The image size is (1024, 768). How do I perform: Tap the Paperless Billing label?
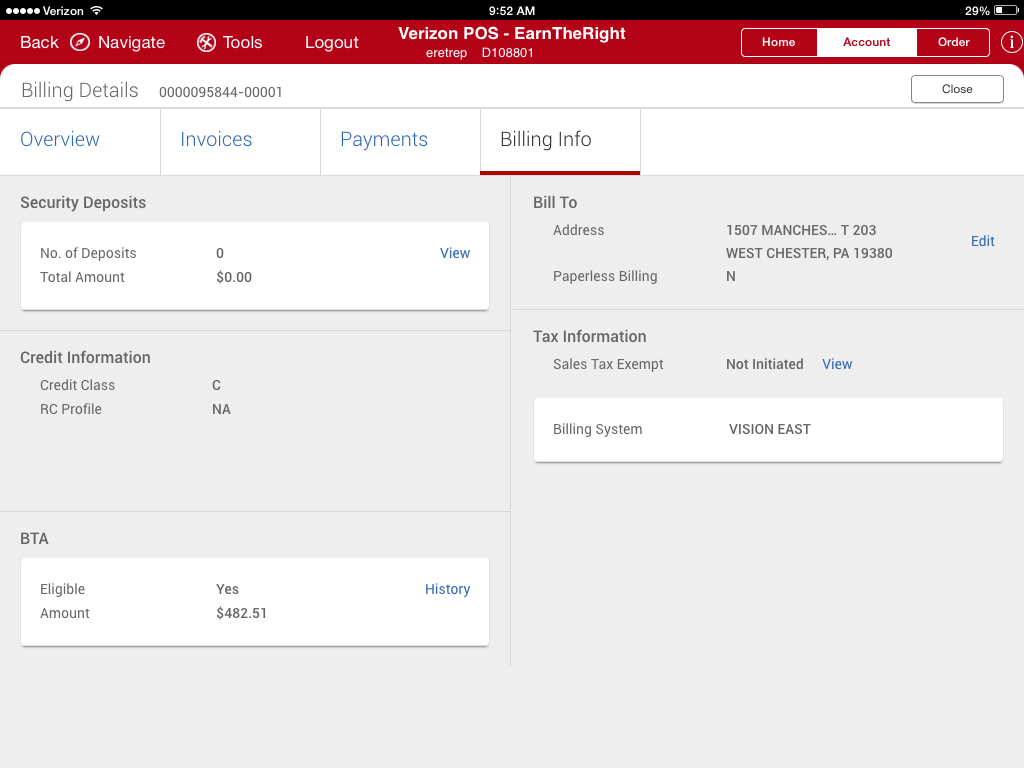605,276
